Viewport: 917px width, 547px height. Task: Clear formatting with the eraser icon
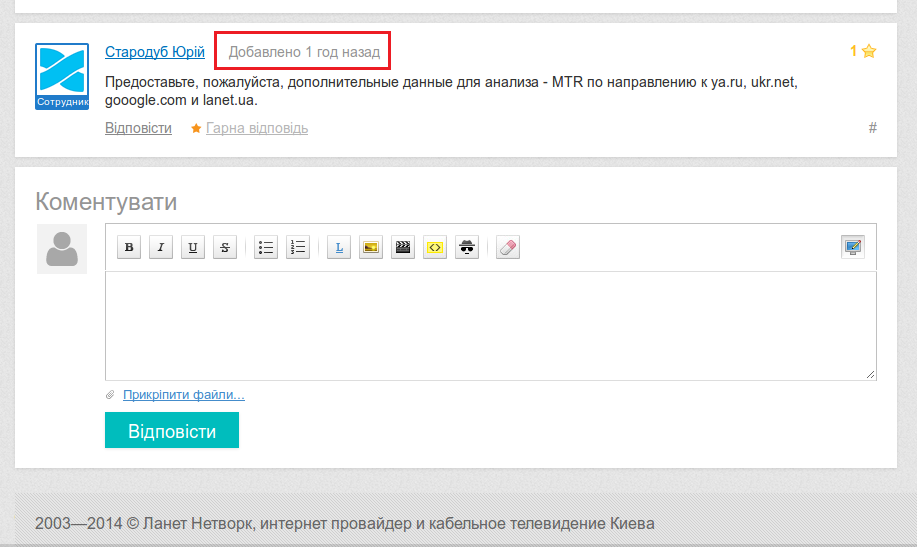(x=508, y=248)
